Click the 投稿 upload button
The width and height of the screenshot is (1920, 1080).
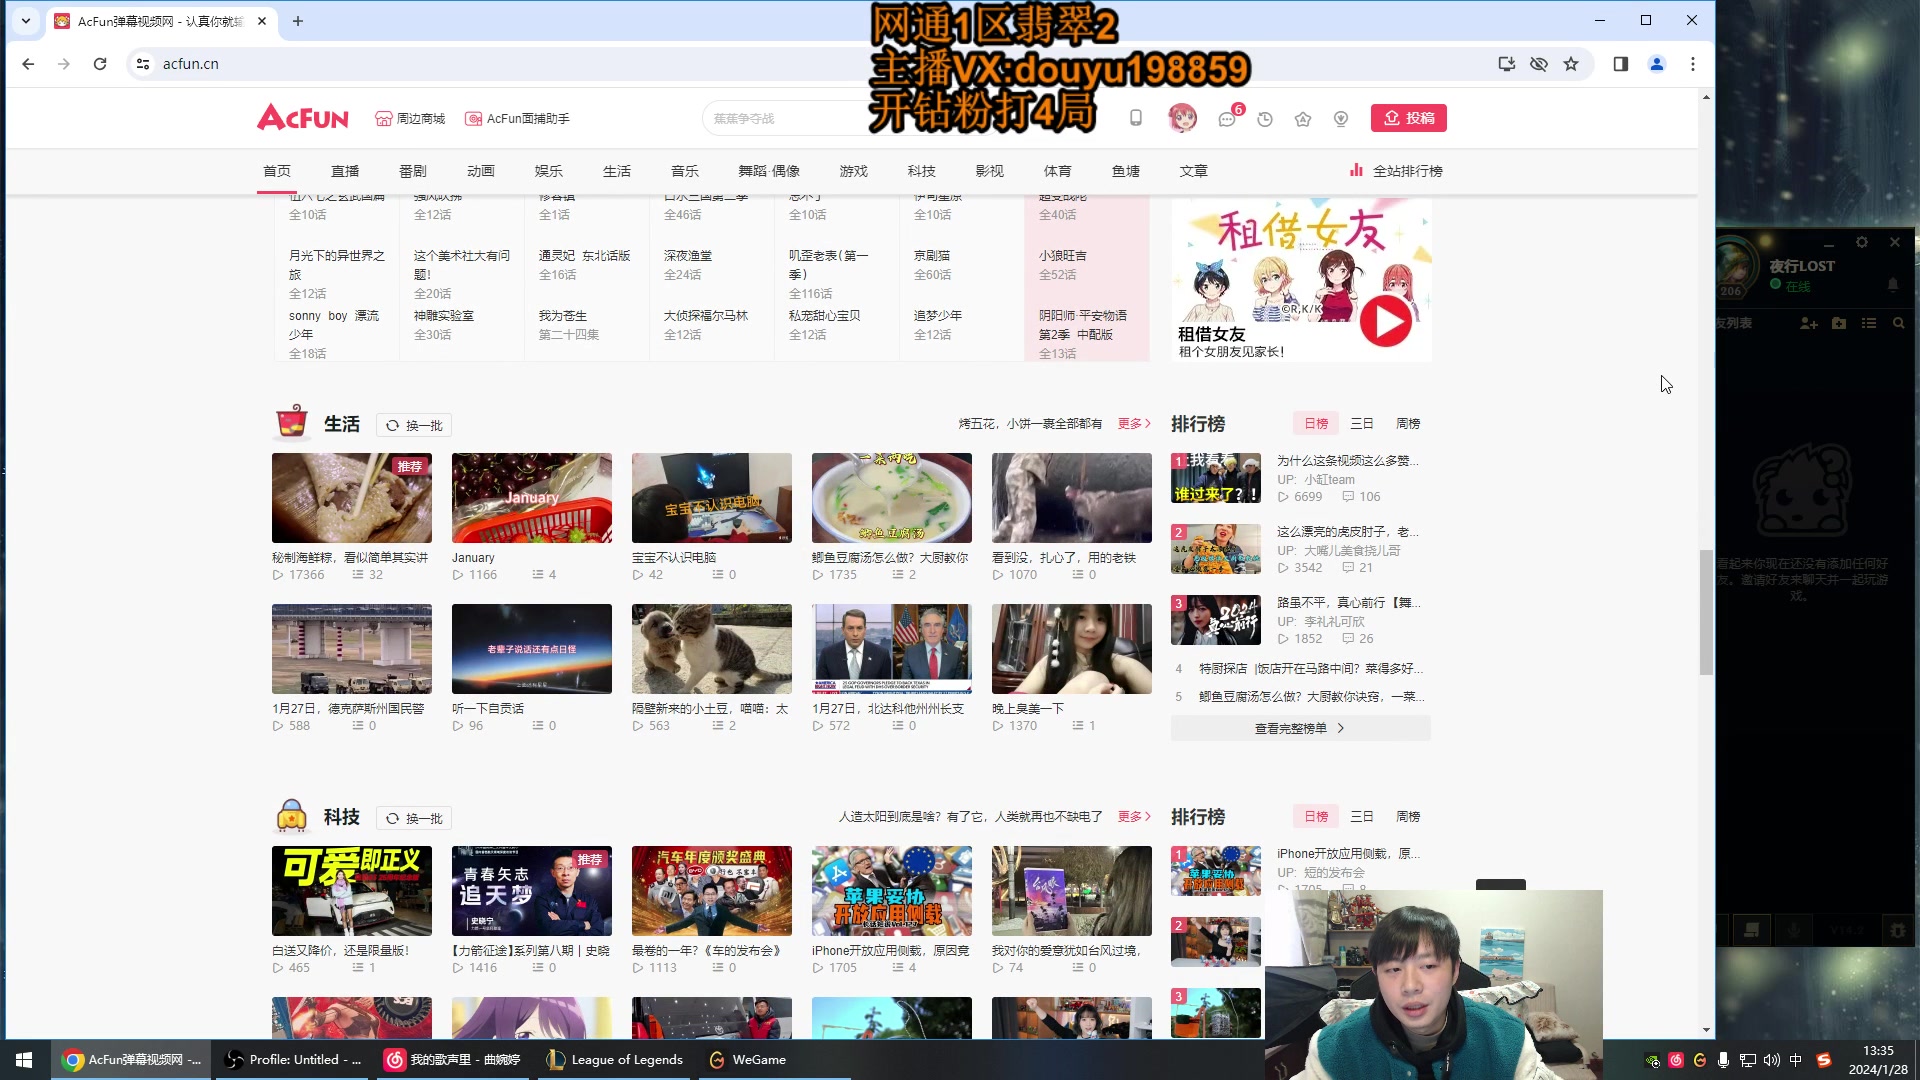point(1408,118)
